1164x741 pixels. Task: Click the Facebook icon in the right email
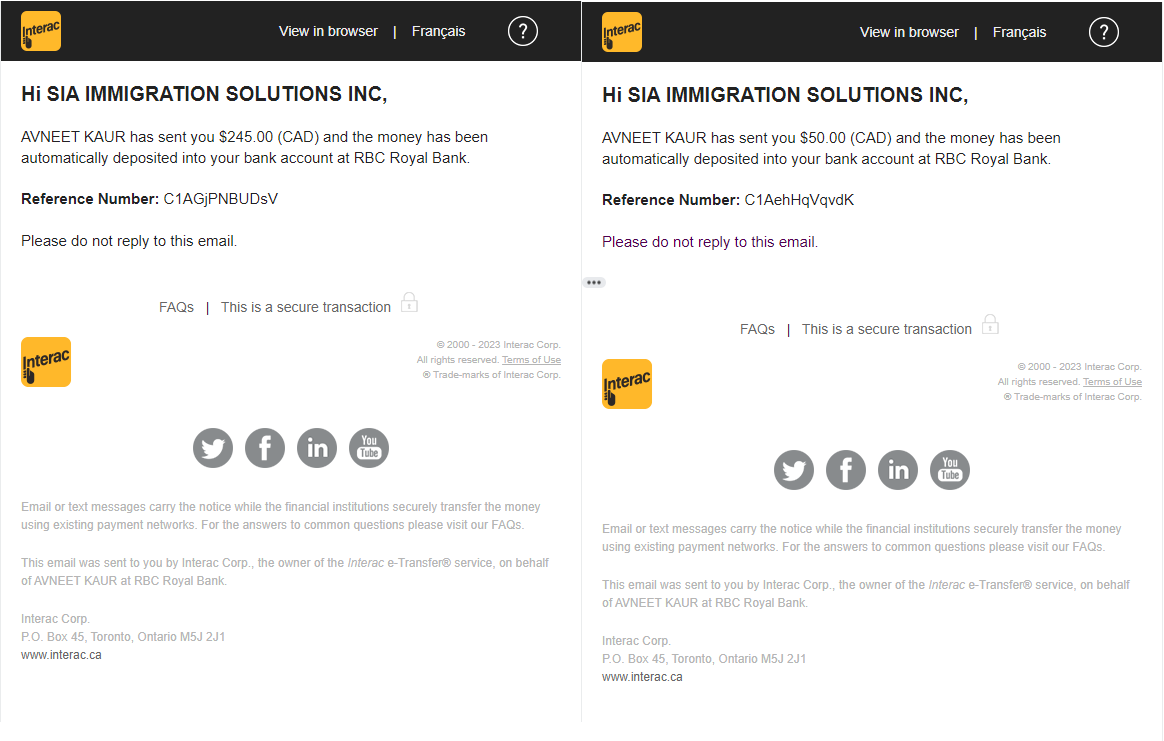pos(846,470)
